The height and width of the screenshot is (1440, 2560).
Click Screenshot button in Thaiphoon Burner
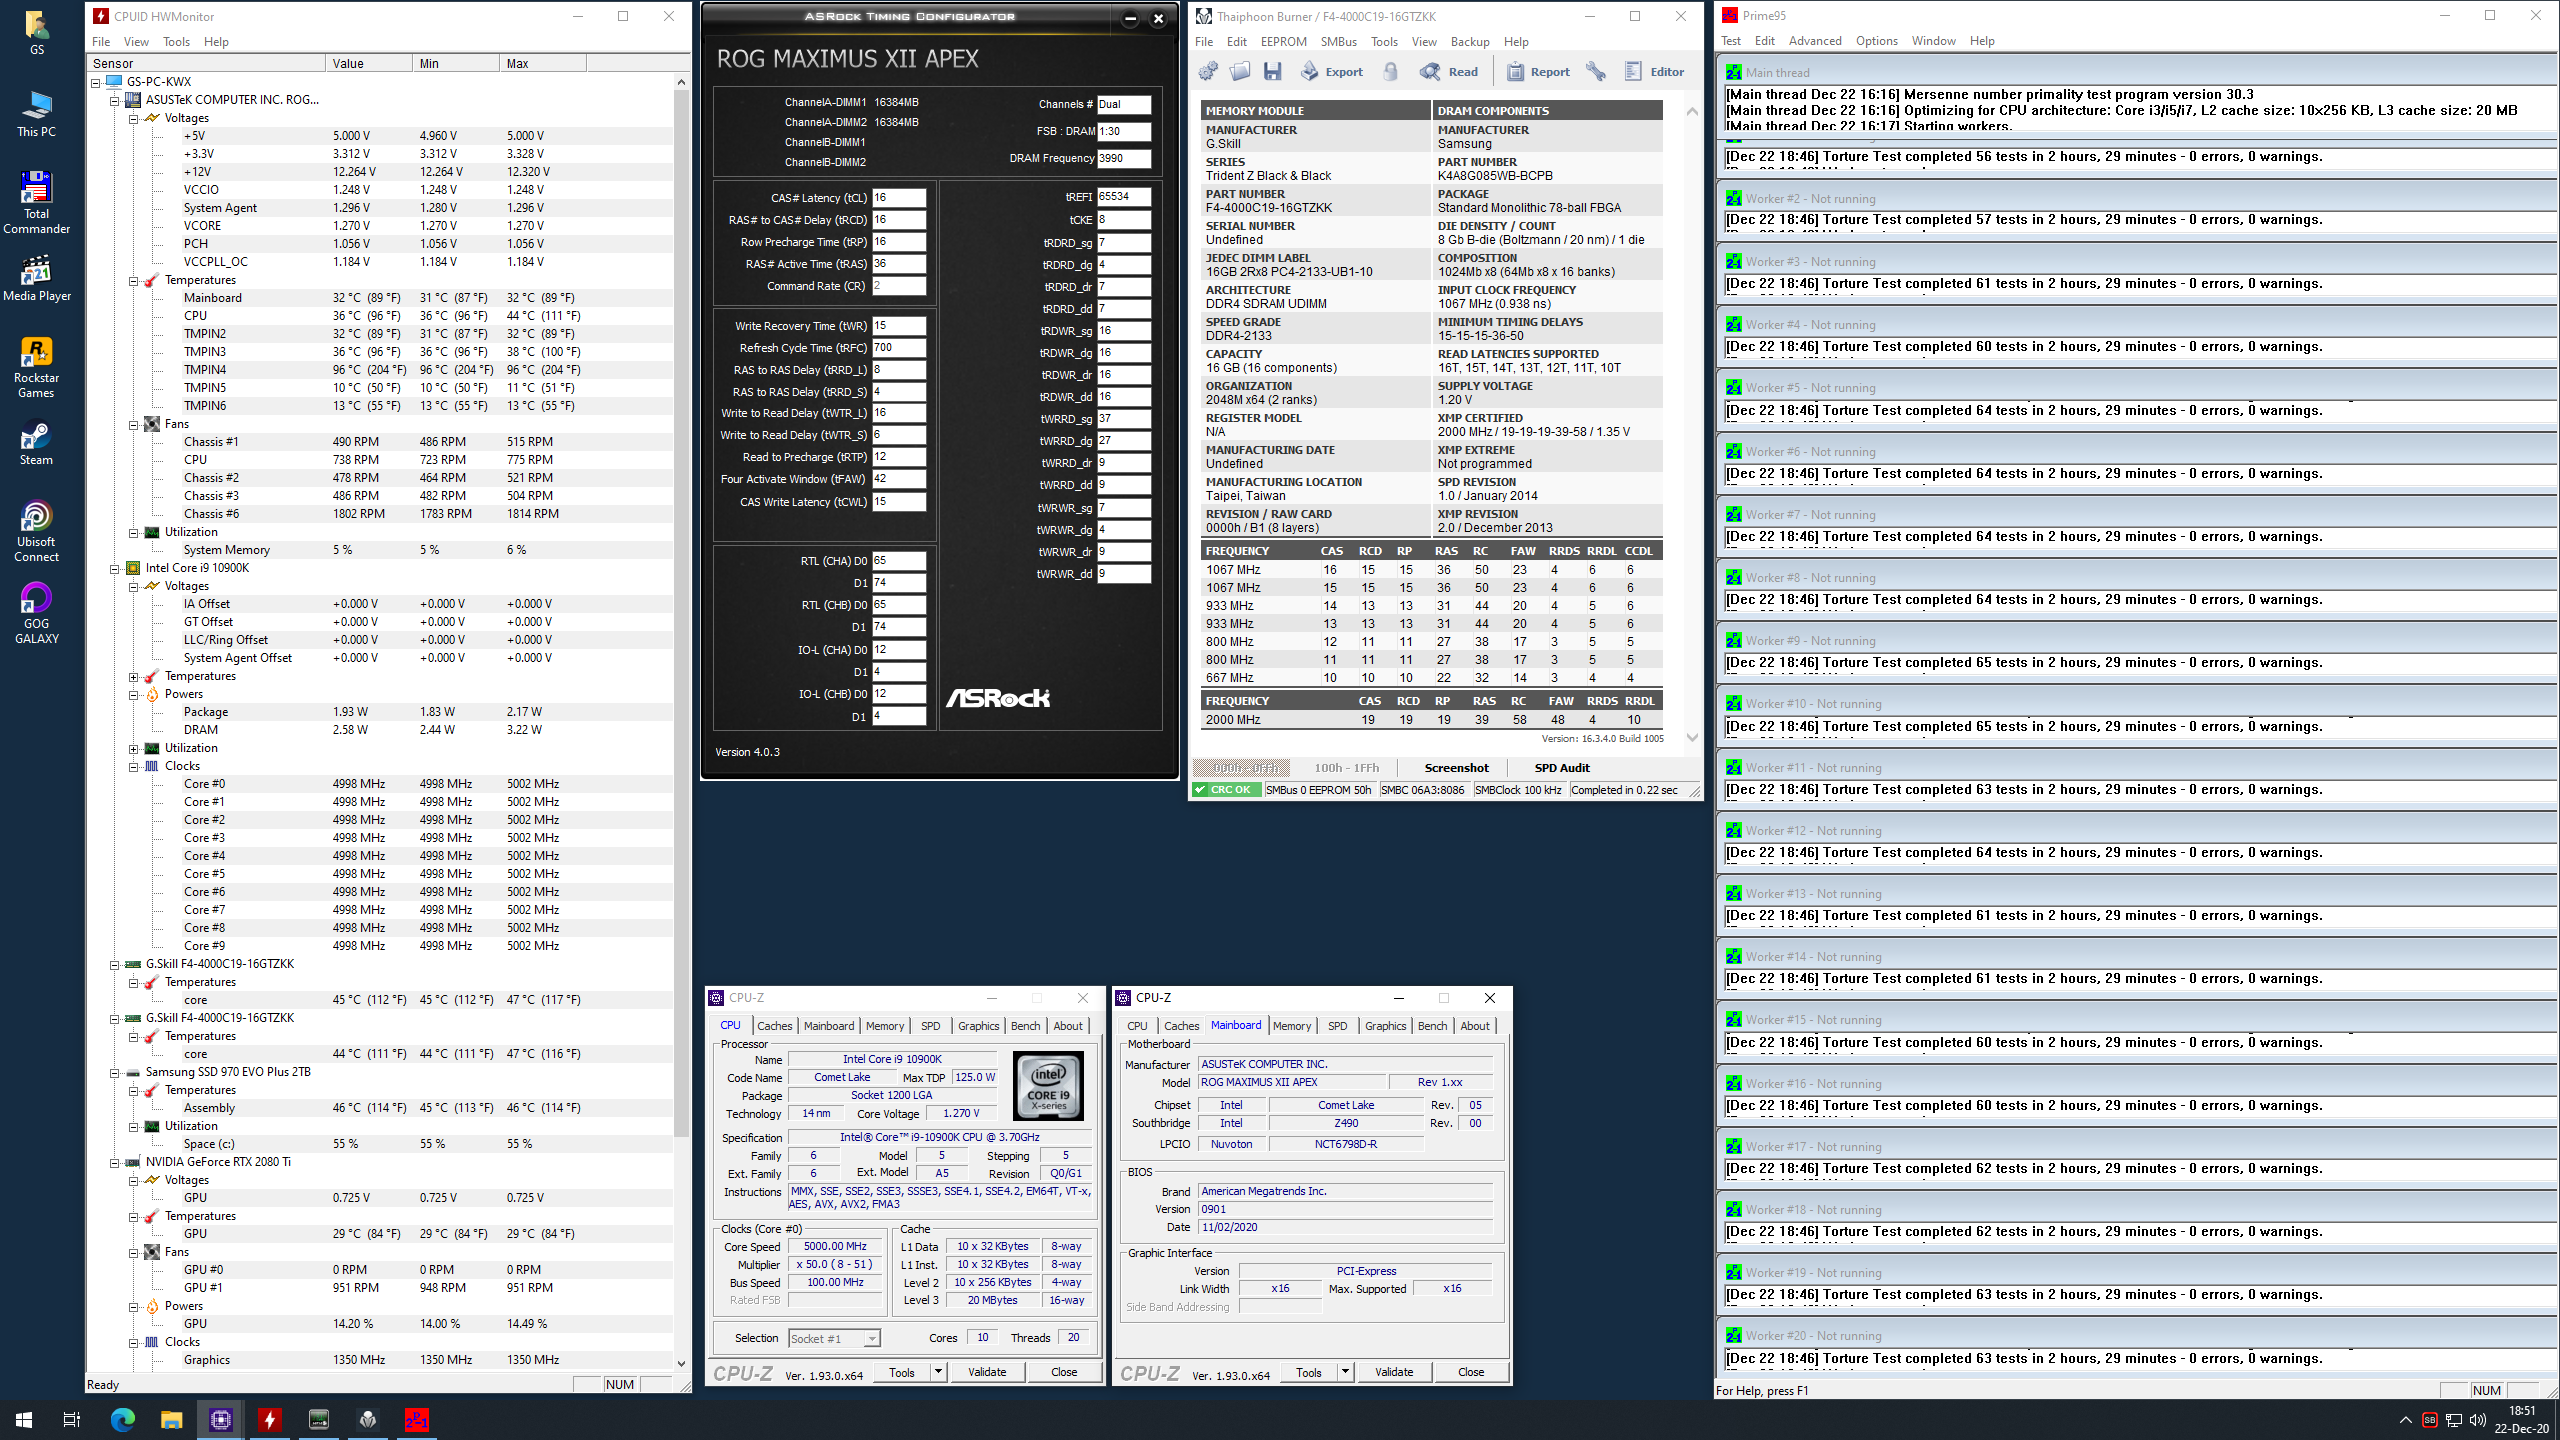click(1456, 768)
